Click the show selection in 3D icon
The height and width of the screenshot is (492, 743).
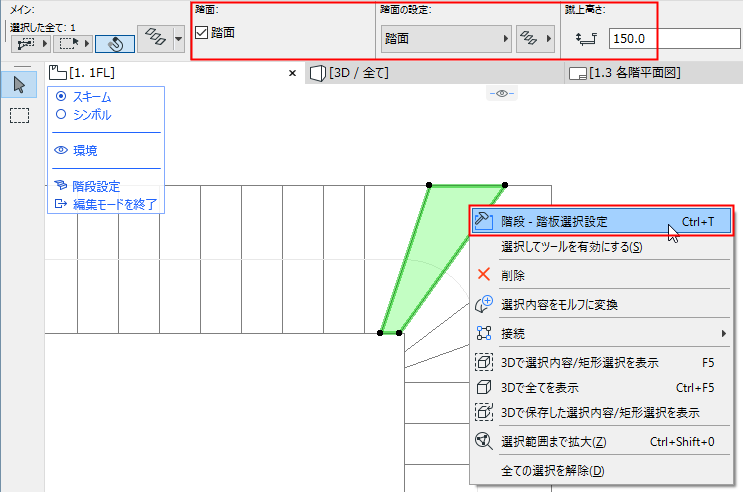[484, 362]
